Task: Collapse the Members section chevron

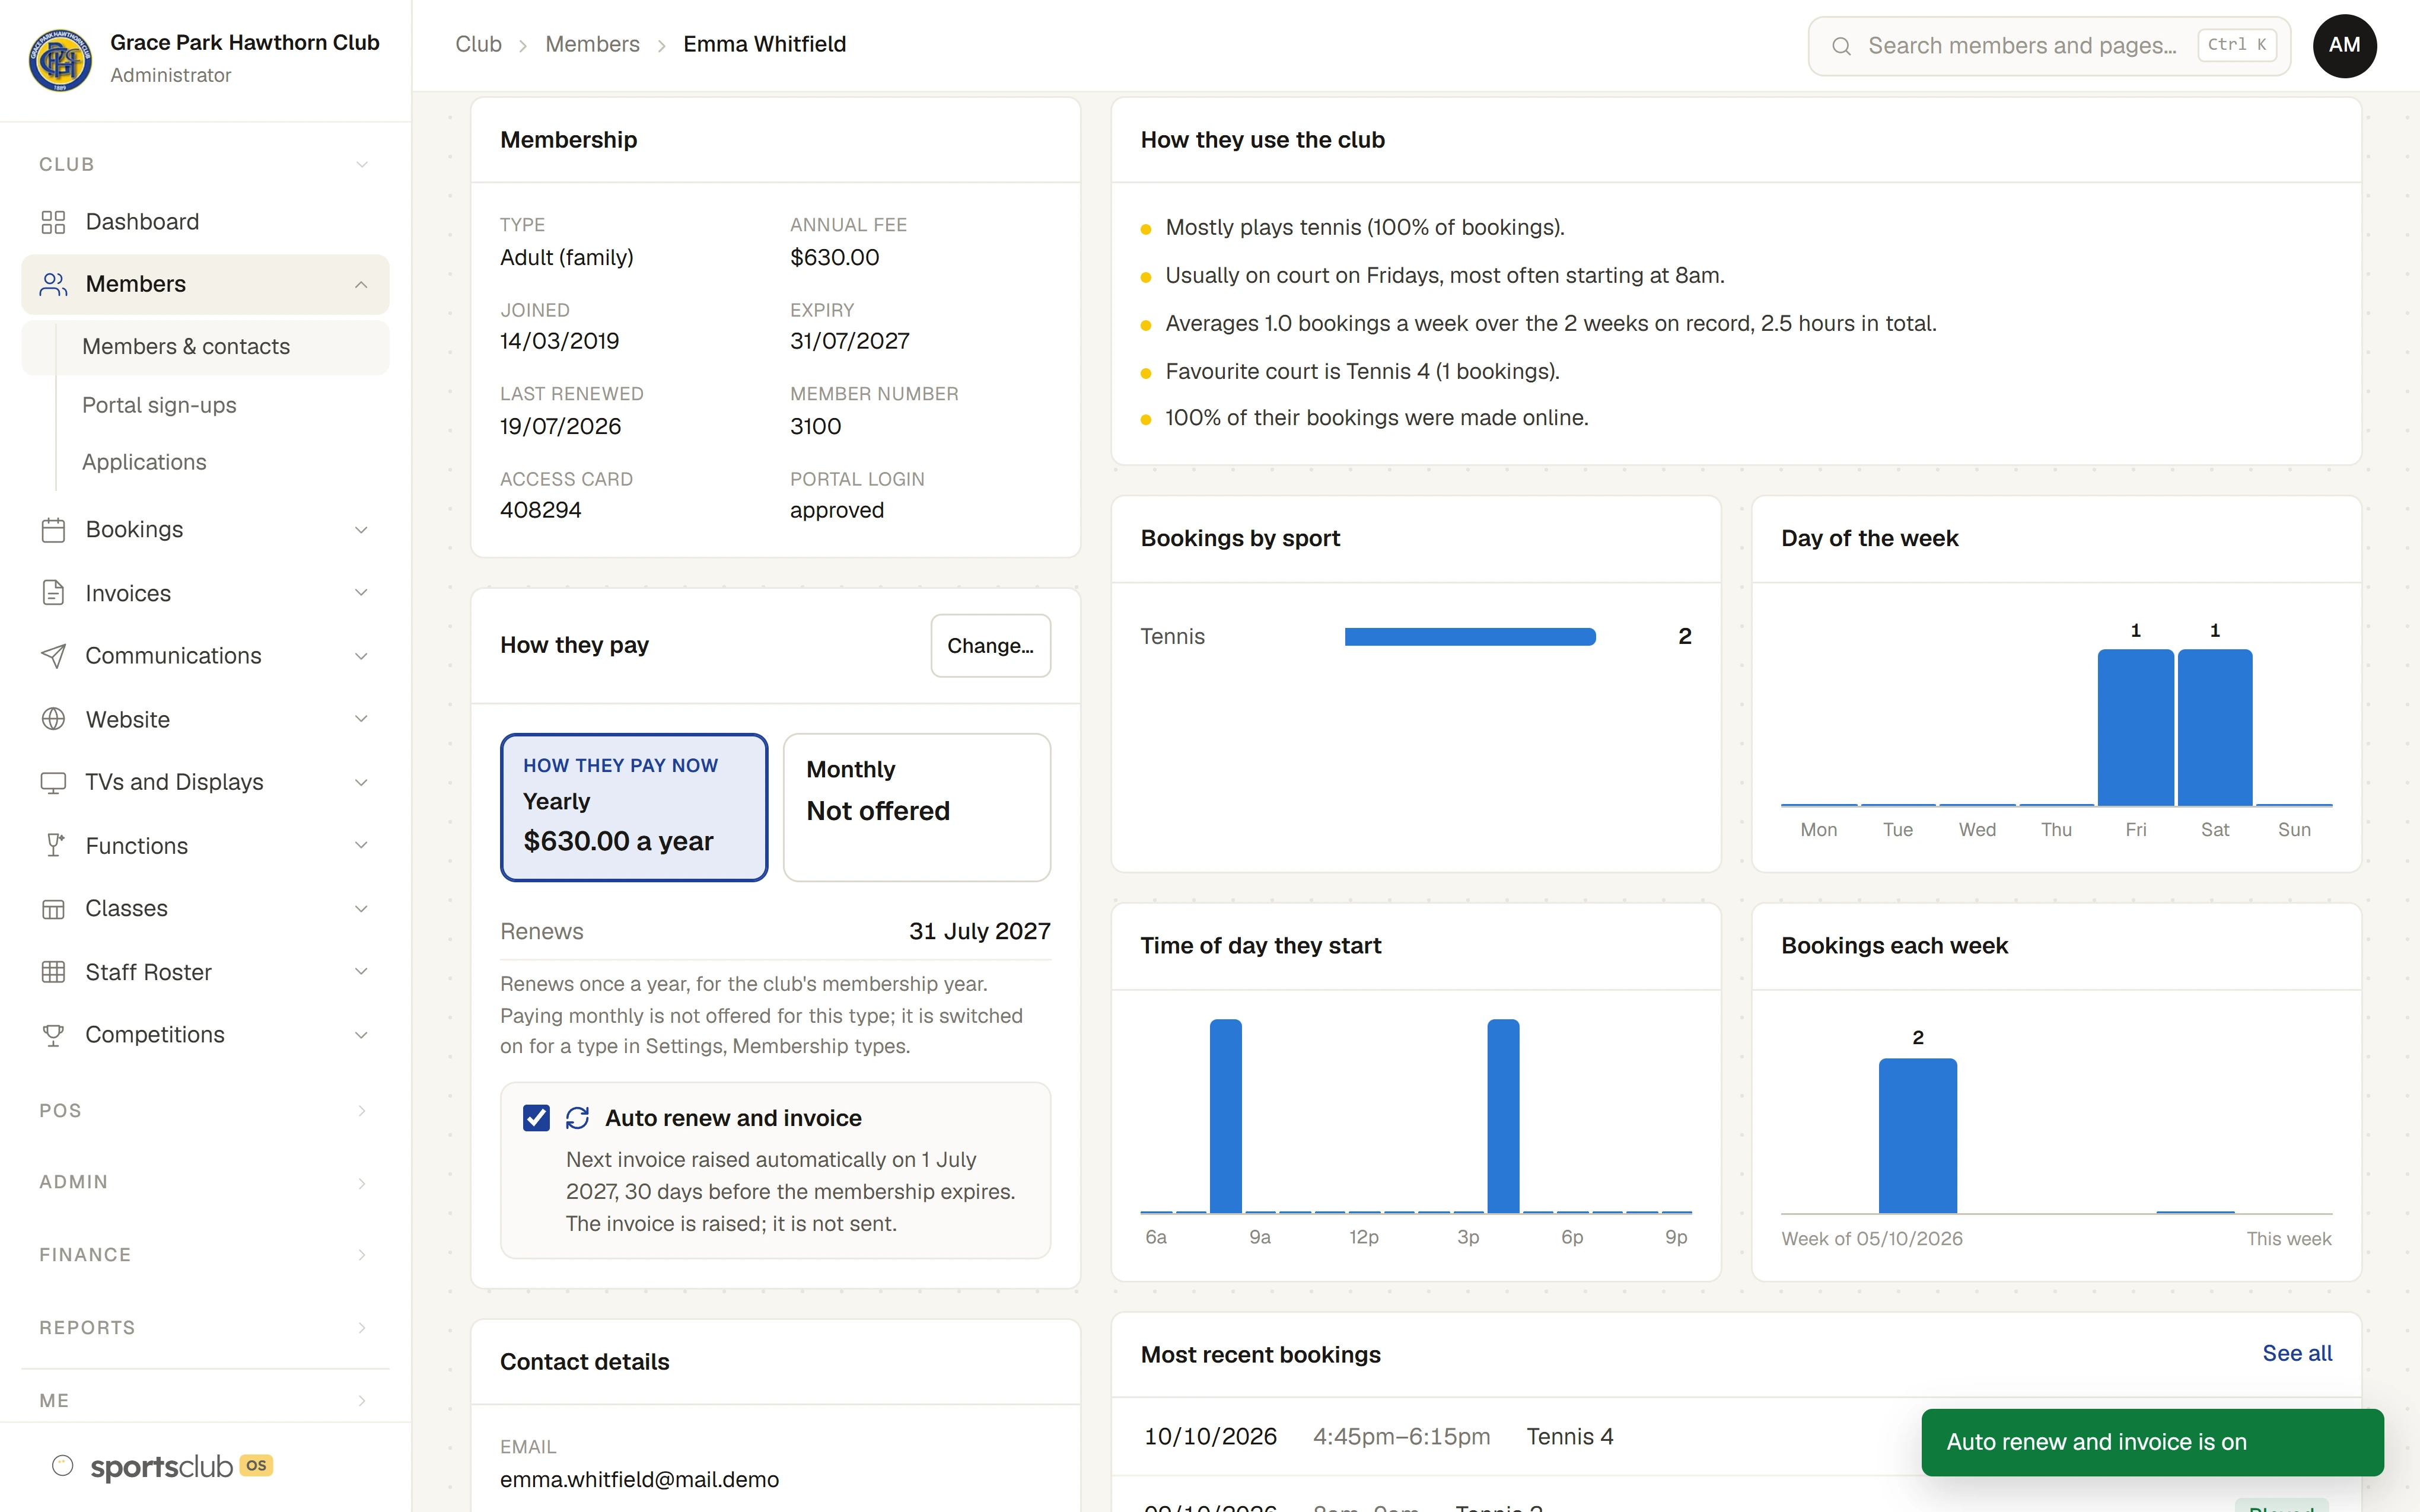Action: [x=361, y=285]
